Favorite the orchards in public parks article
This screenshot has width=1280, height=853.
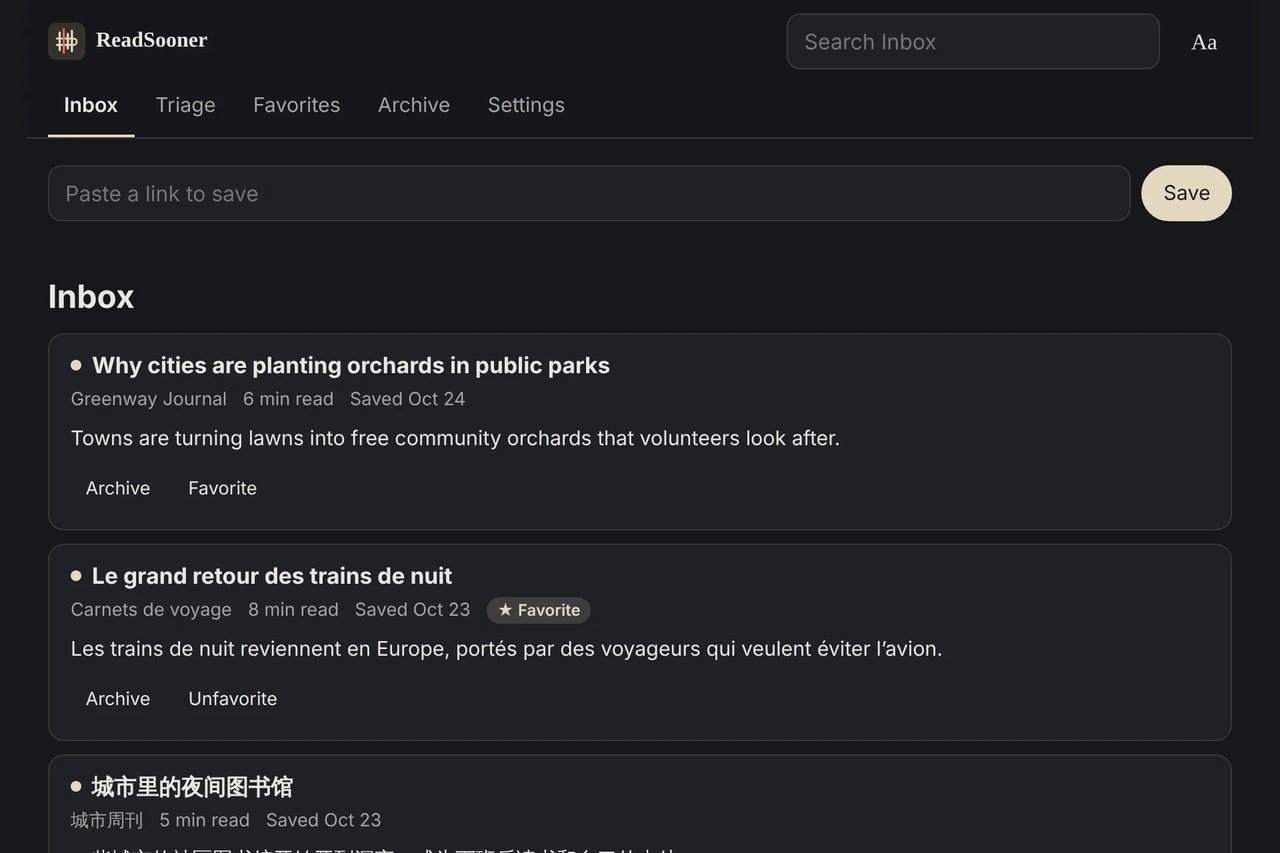223,488
